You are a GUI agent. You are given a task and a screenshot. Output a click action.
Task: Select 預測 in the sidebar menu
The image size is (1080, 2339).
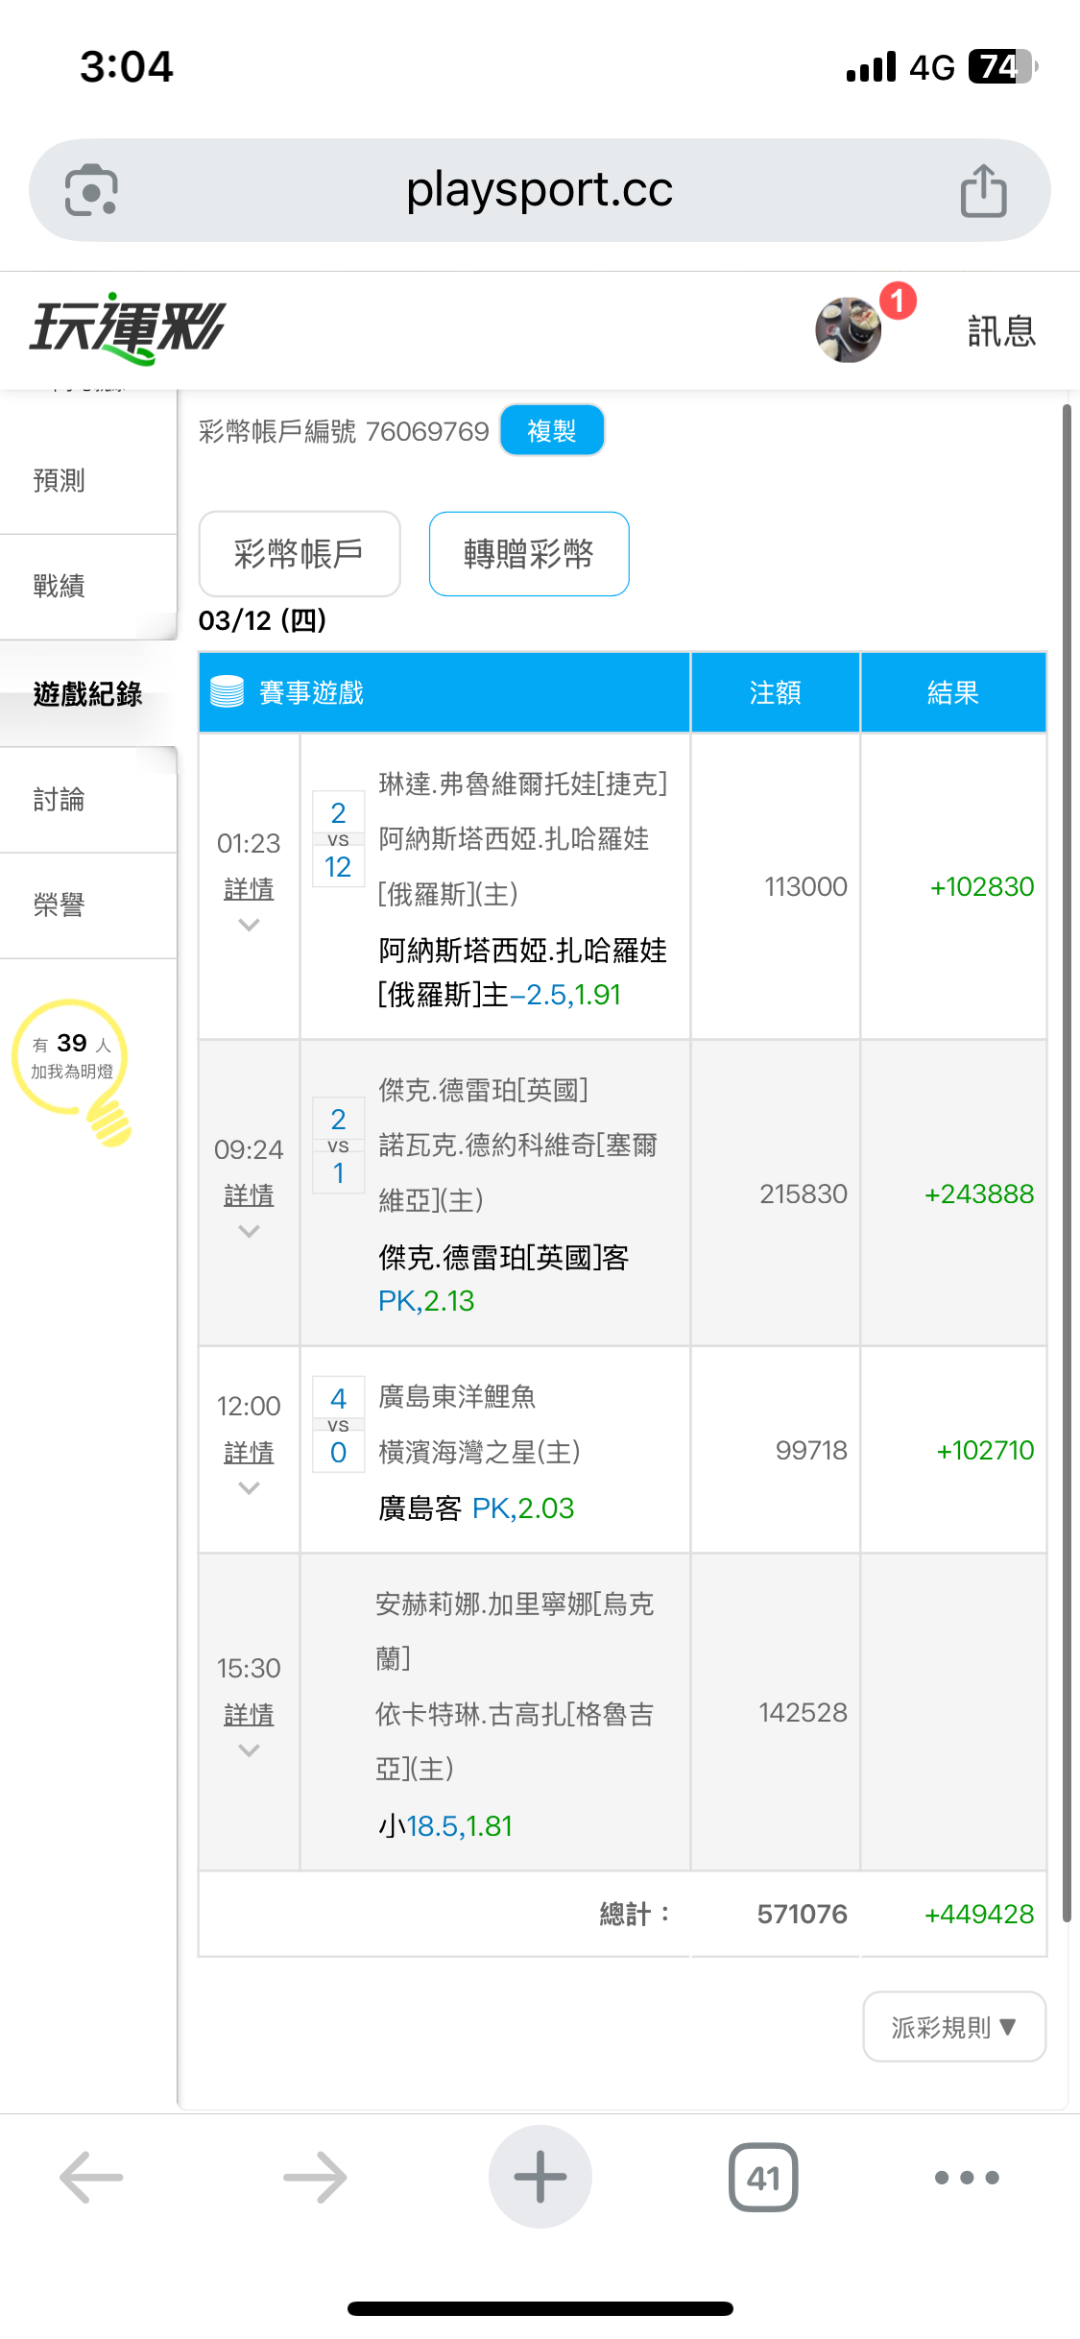click(x=60, y=481)
